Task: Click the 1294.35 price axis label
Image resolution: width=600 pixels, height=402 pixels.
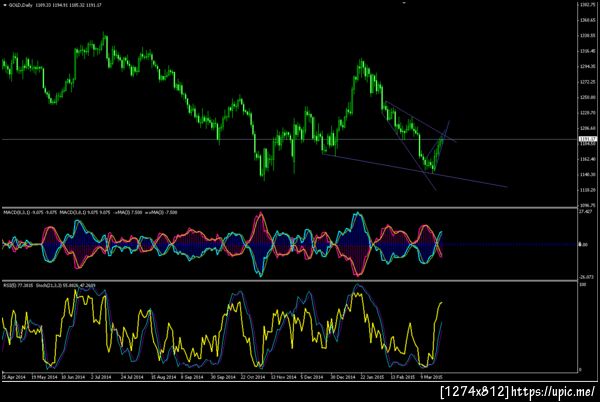Action: 588,67
